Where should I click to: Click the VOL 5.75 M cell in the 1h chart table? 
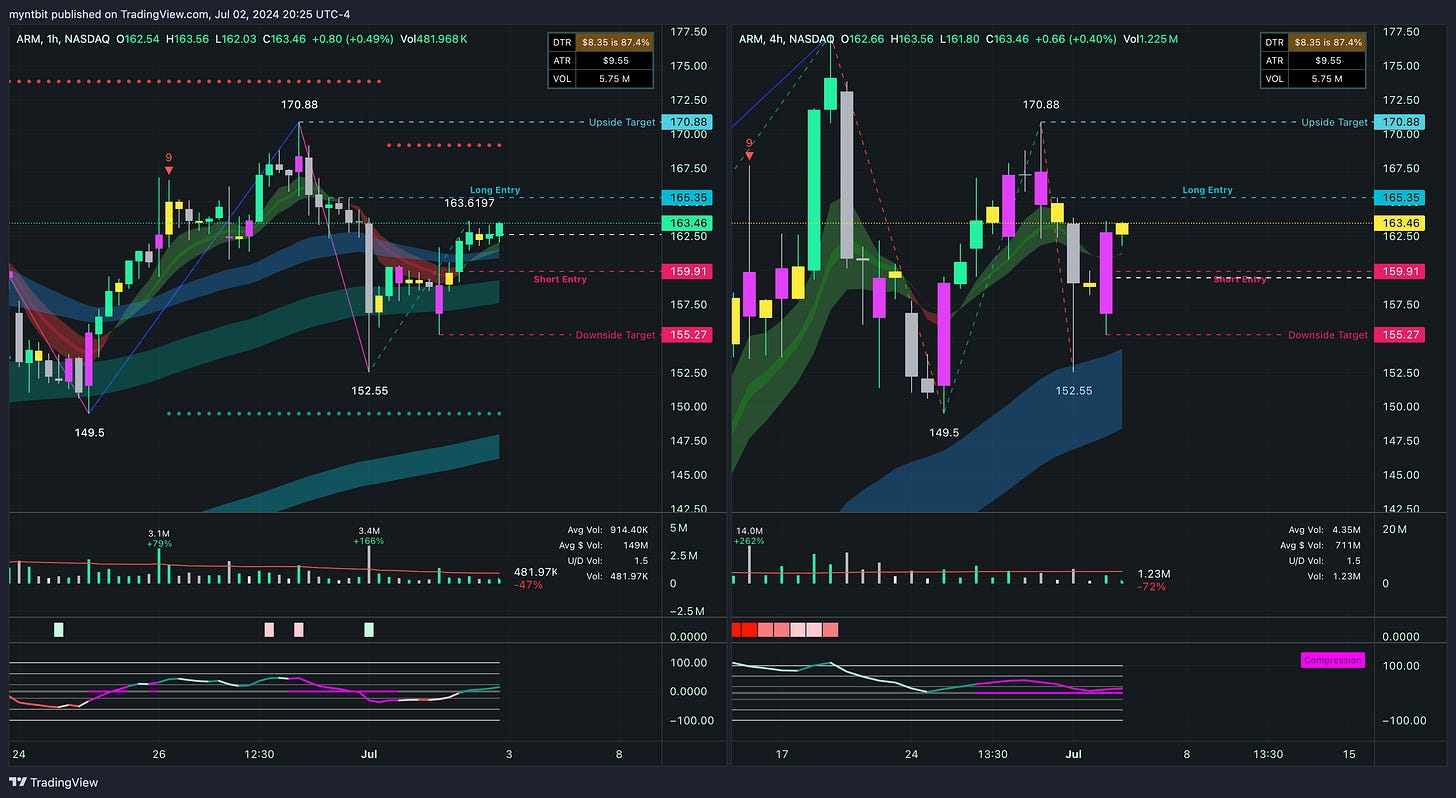600,77
